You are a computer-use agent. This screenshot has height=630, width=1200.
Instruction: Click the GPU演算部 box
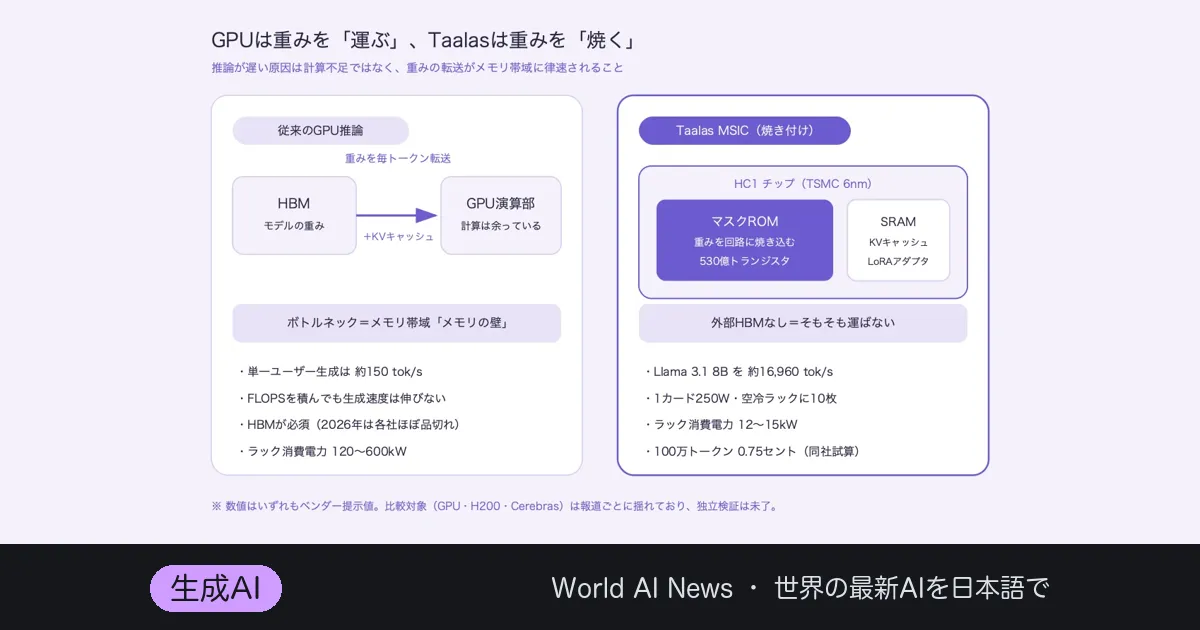coord(501,215)
